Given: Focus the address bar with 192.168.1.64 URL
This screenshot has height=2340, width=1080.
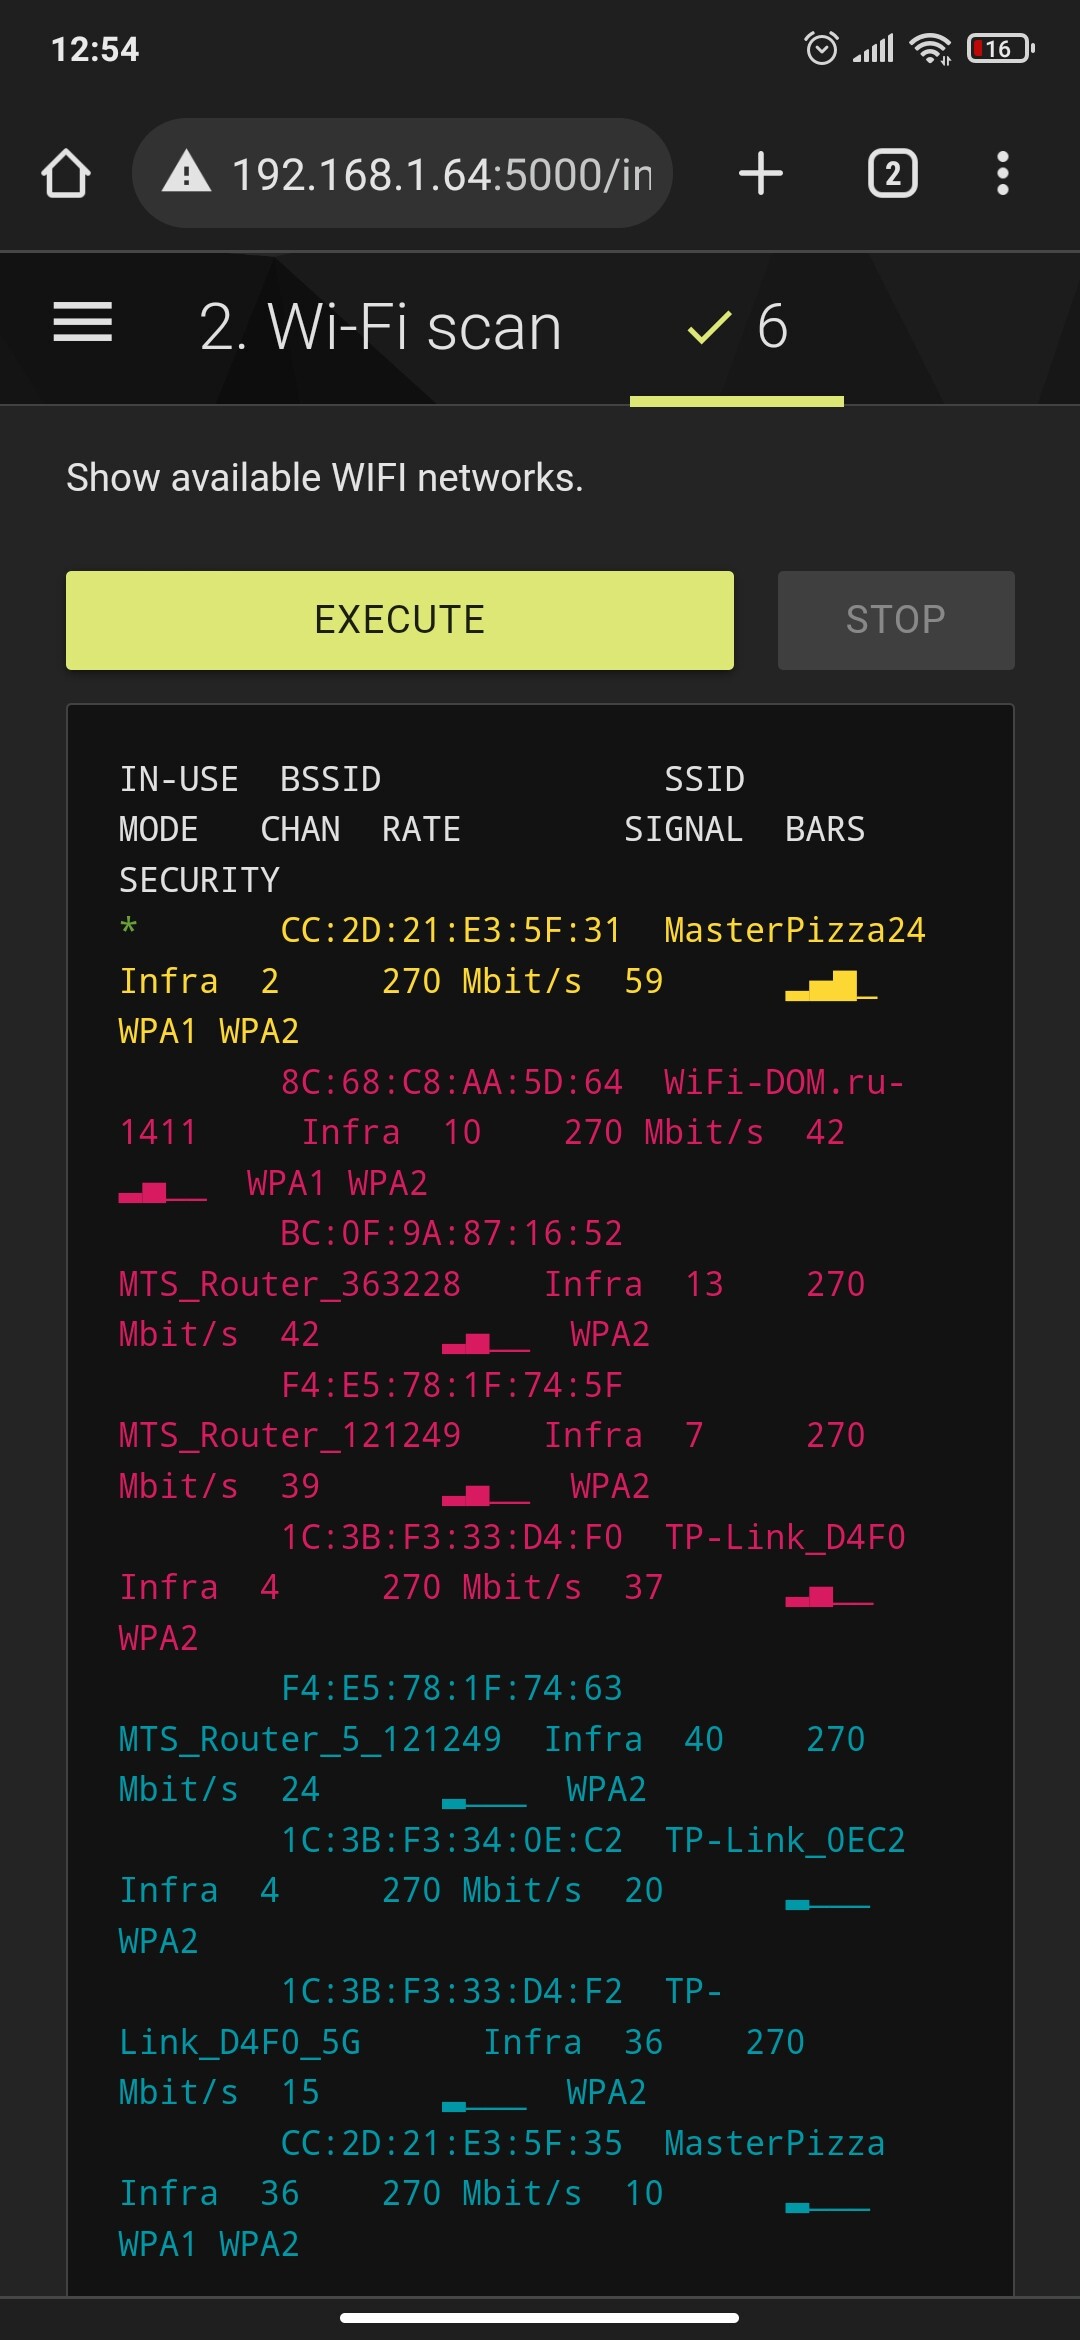Looking at the screenshot, I should pos(440,174).
